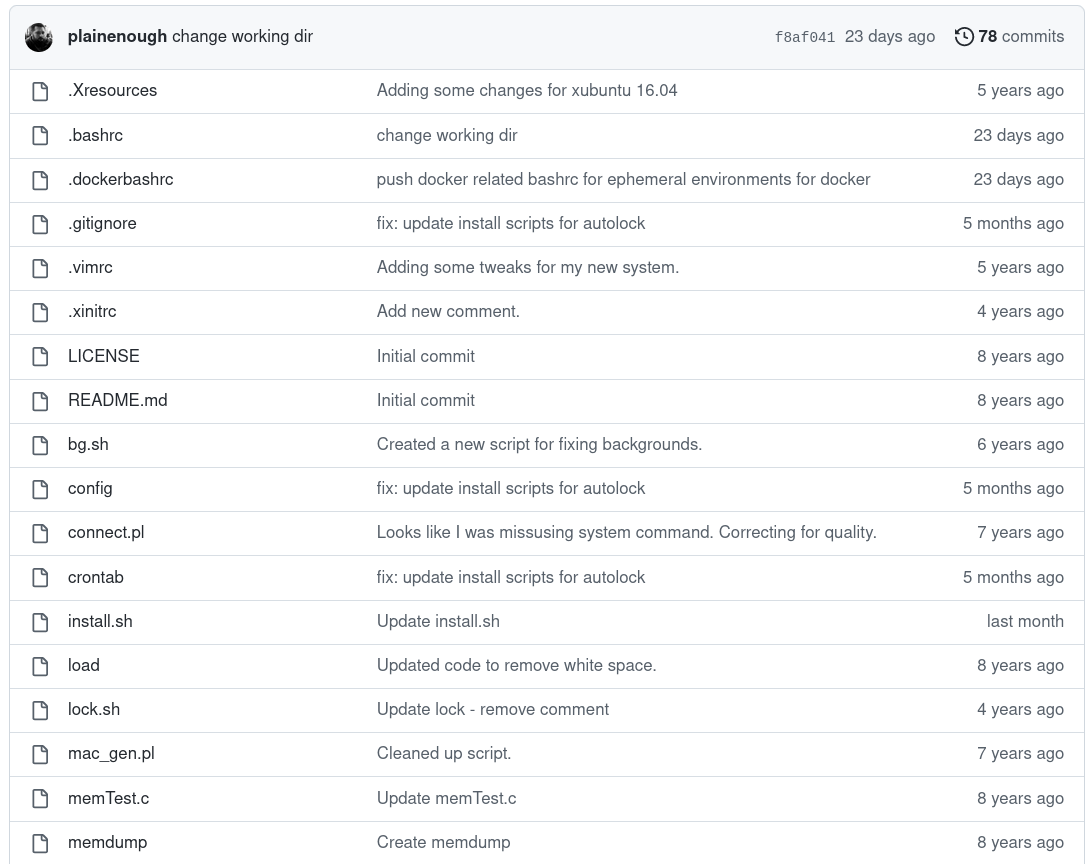Viewport: 1085px width, 864px height.
Task: Open the .gitignore file
Action: point(102,223)
